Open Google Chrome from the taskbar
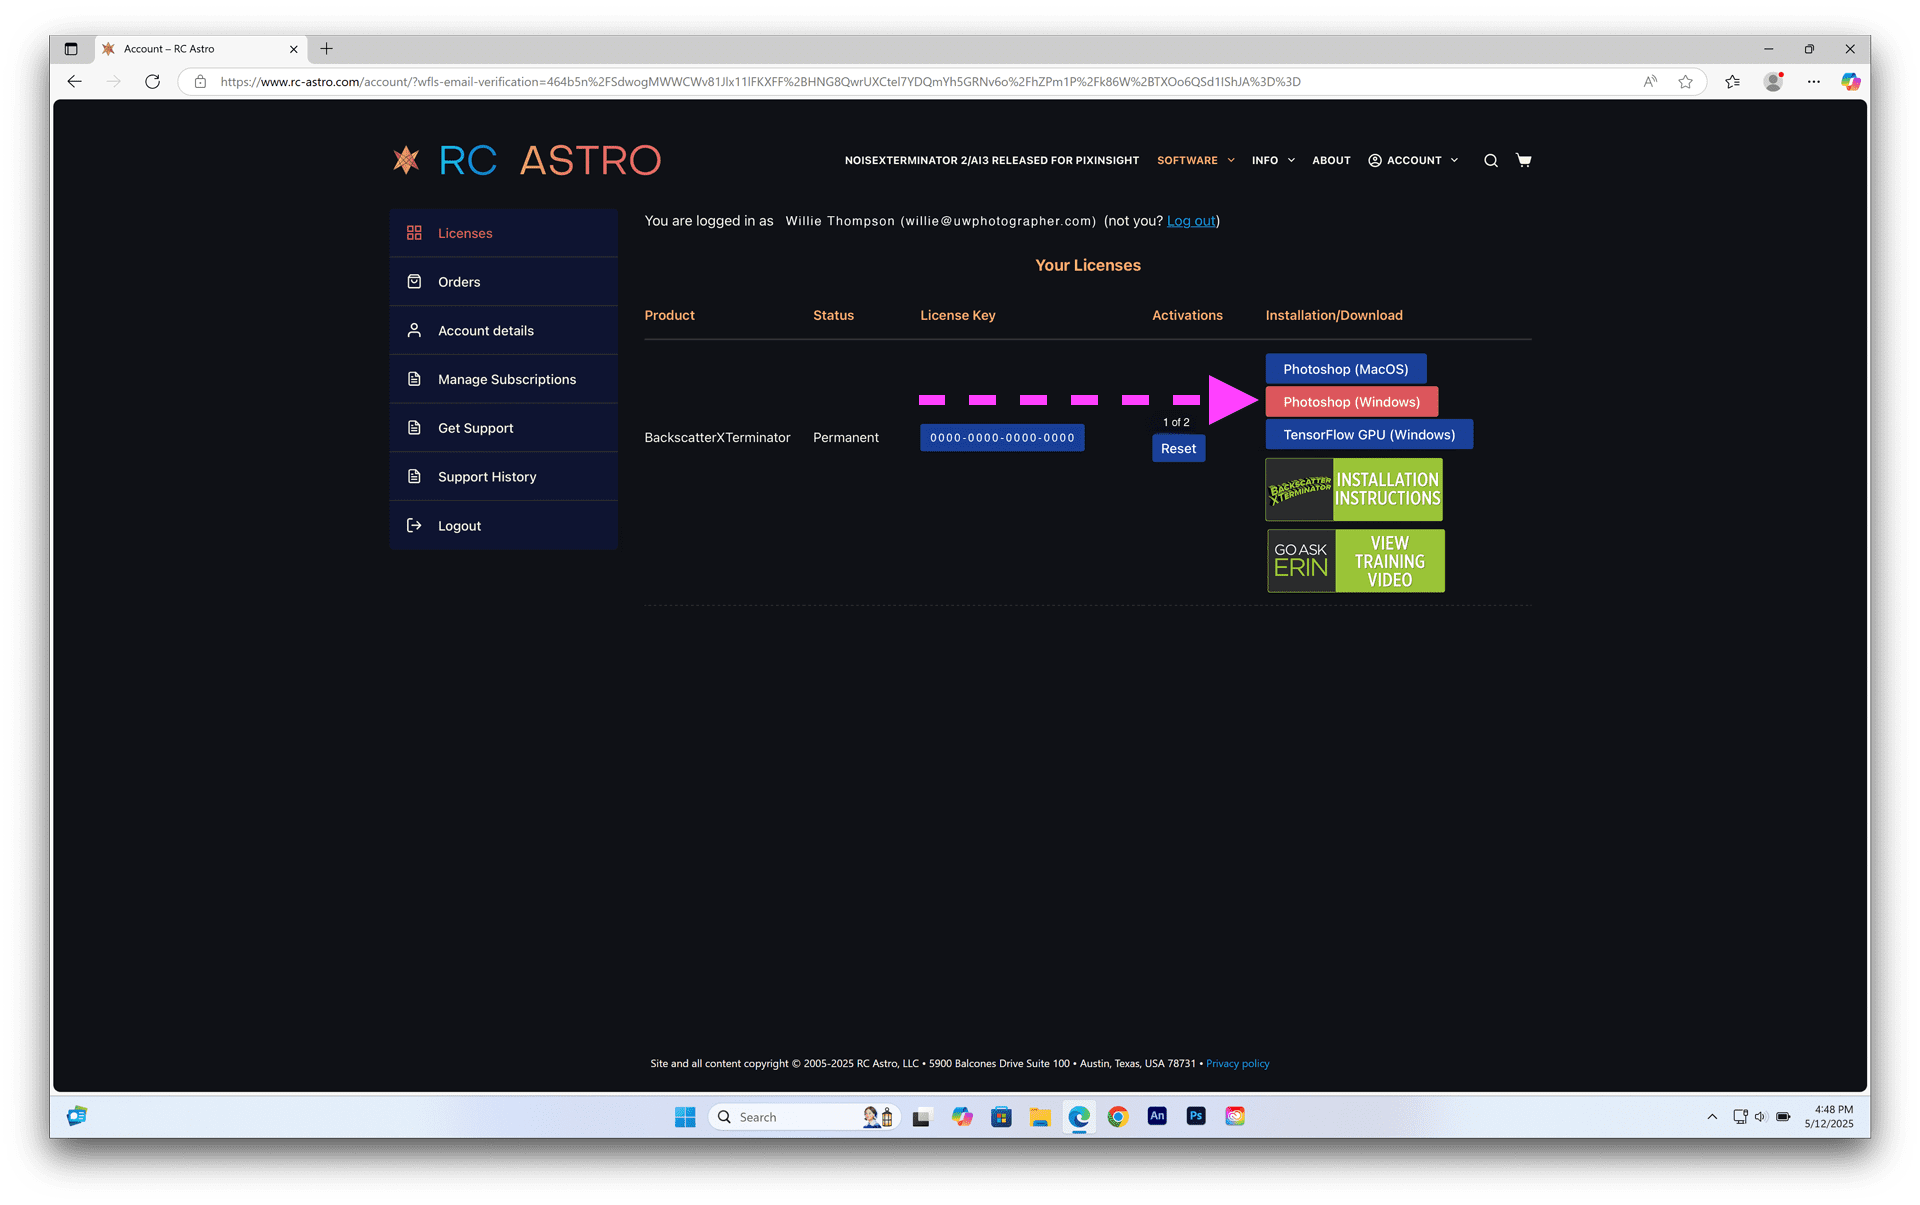The image size is (1920, 1205). [x=1118, y=1117]
